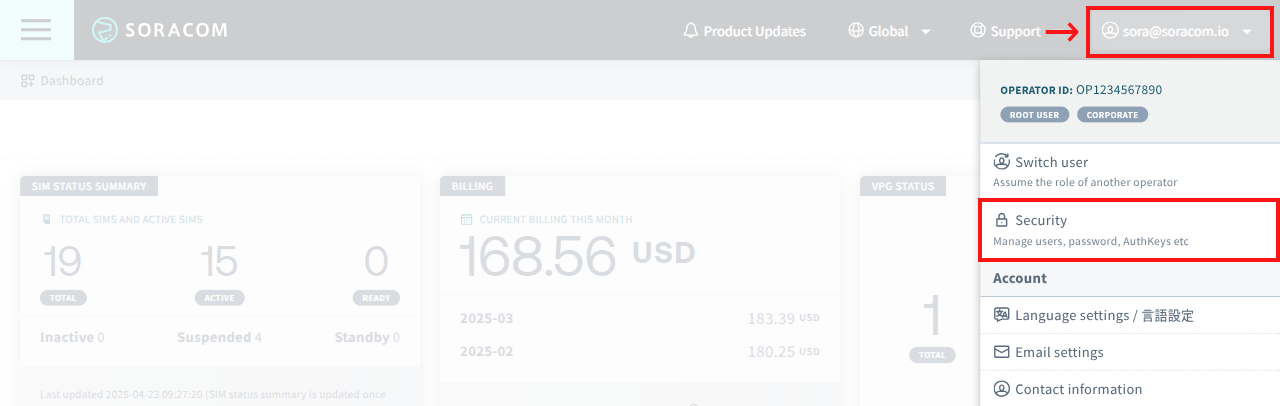The image size is (1280, 406).
Task: Click the Dashboard breadcrumb icon
Action: 28,81
